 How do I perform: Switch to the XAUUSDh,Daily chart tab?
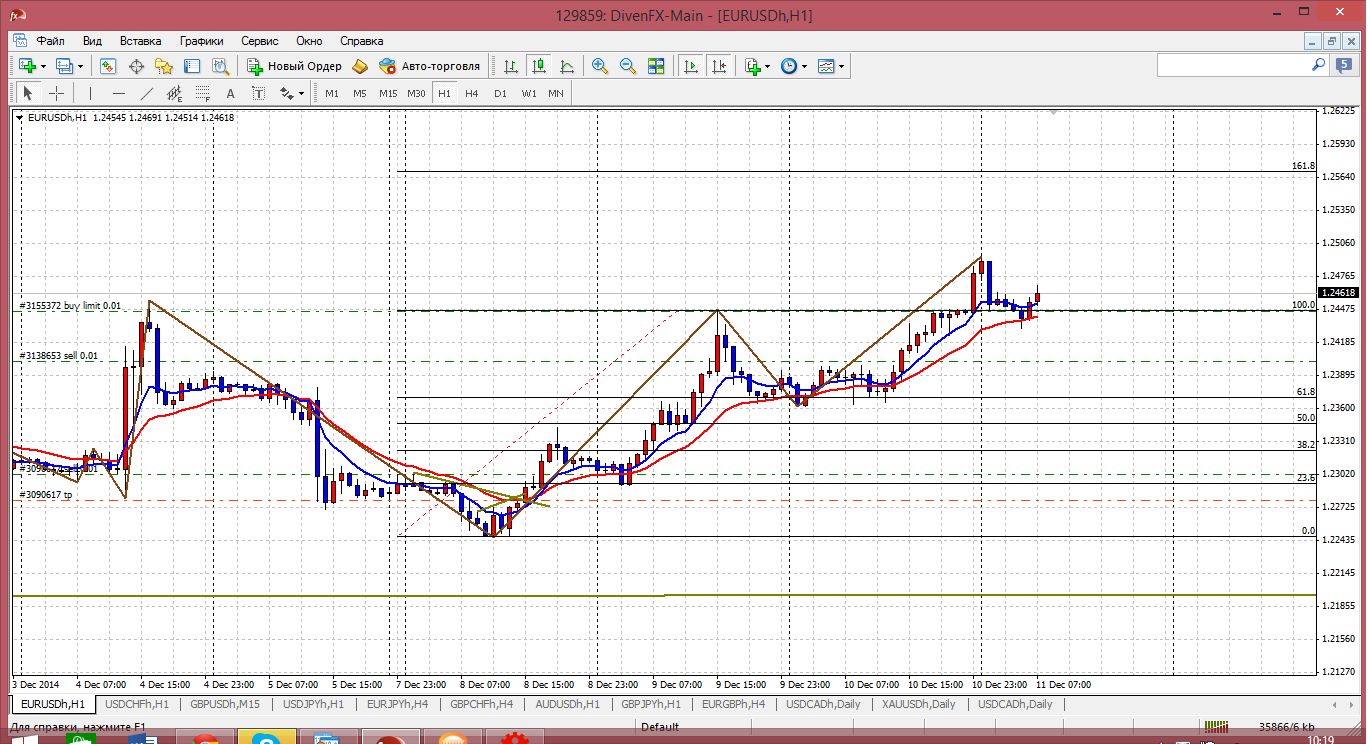[918, 704]
